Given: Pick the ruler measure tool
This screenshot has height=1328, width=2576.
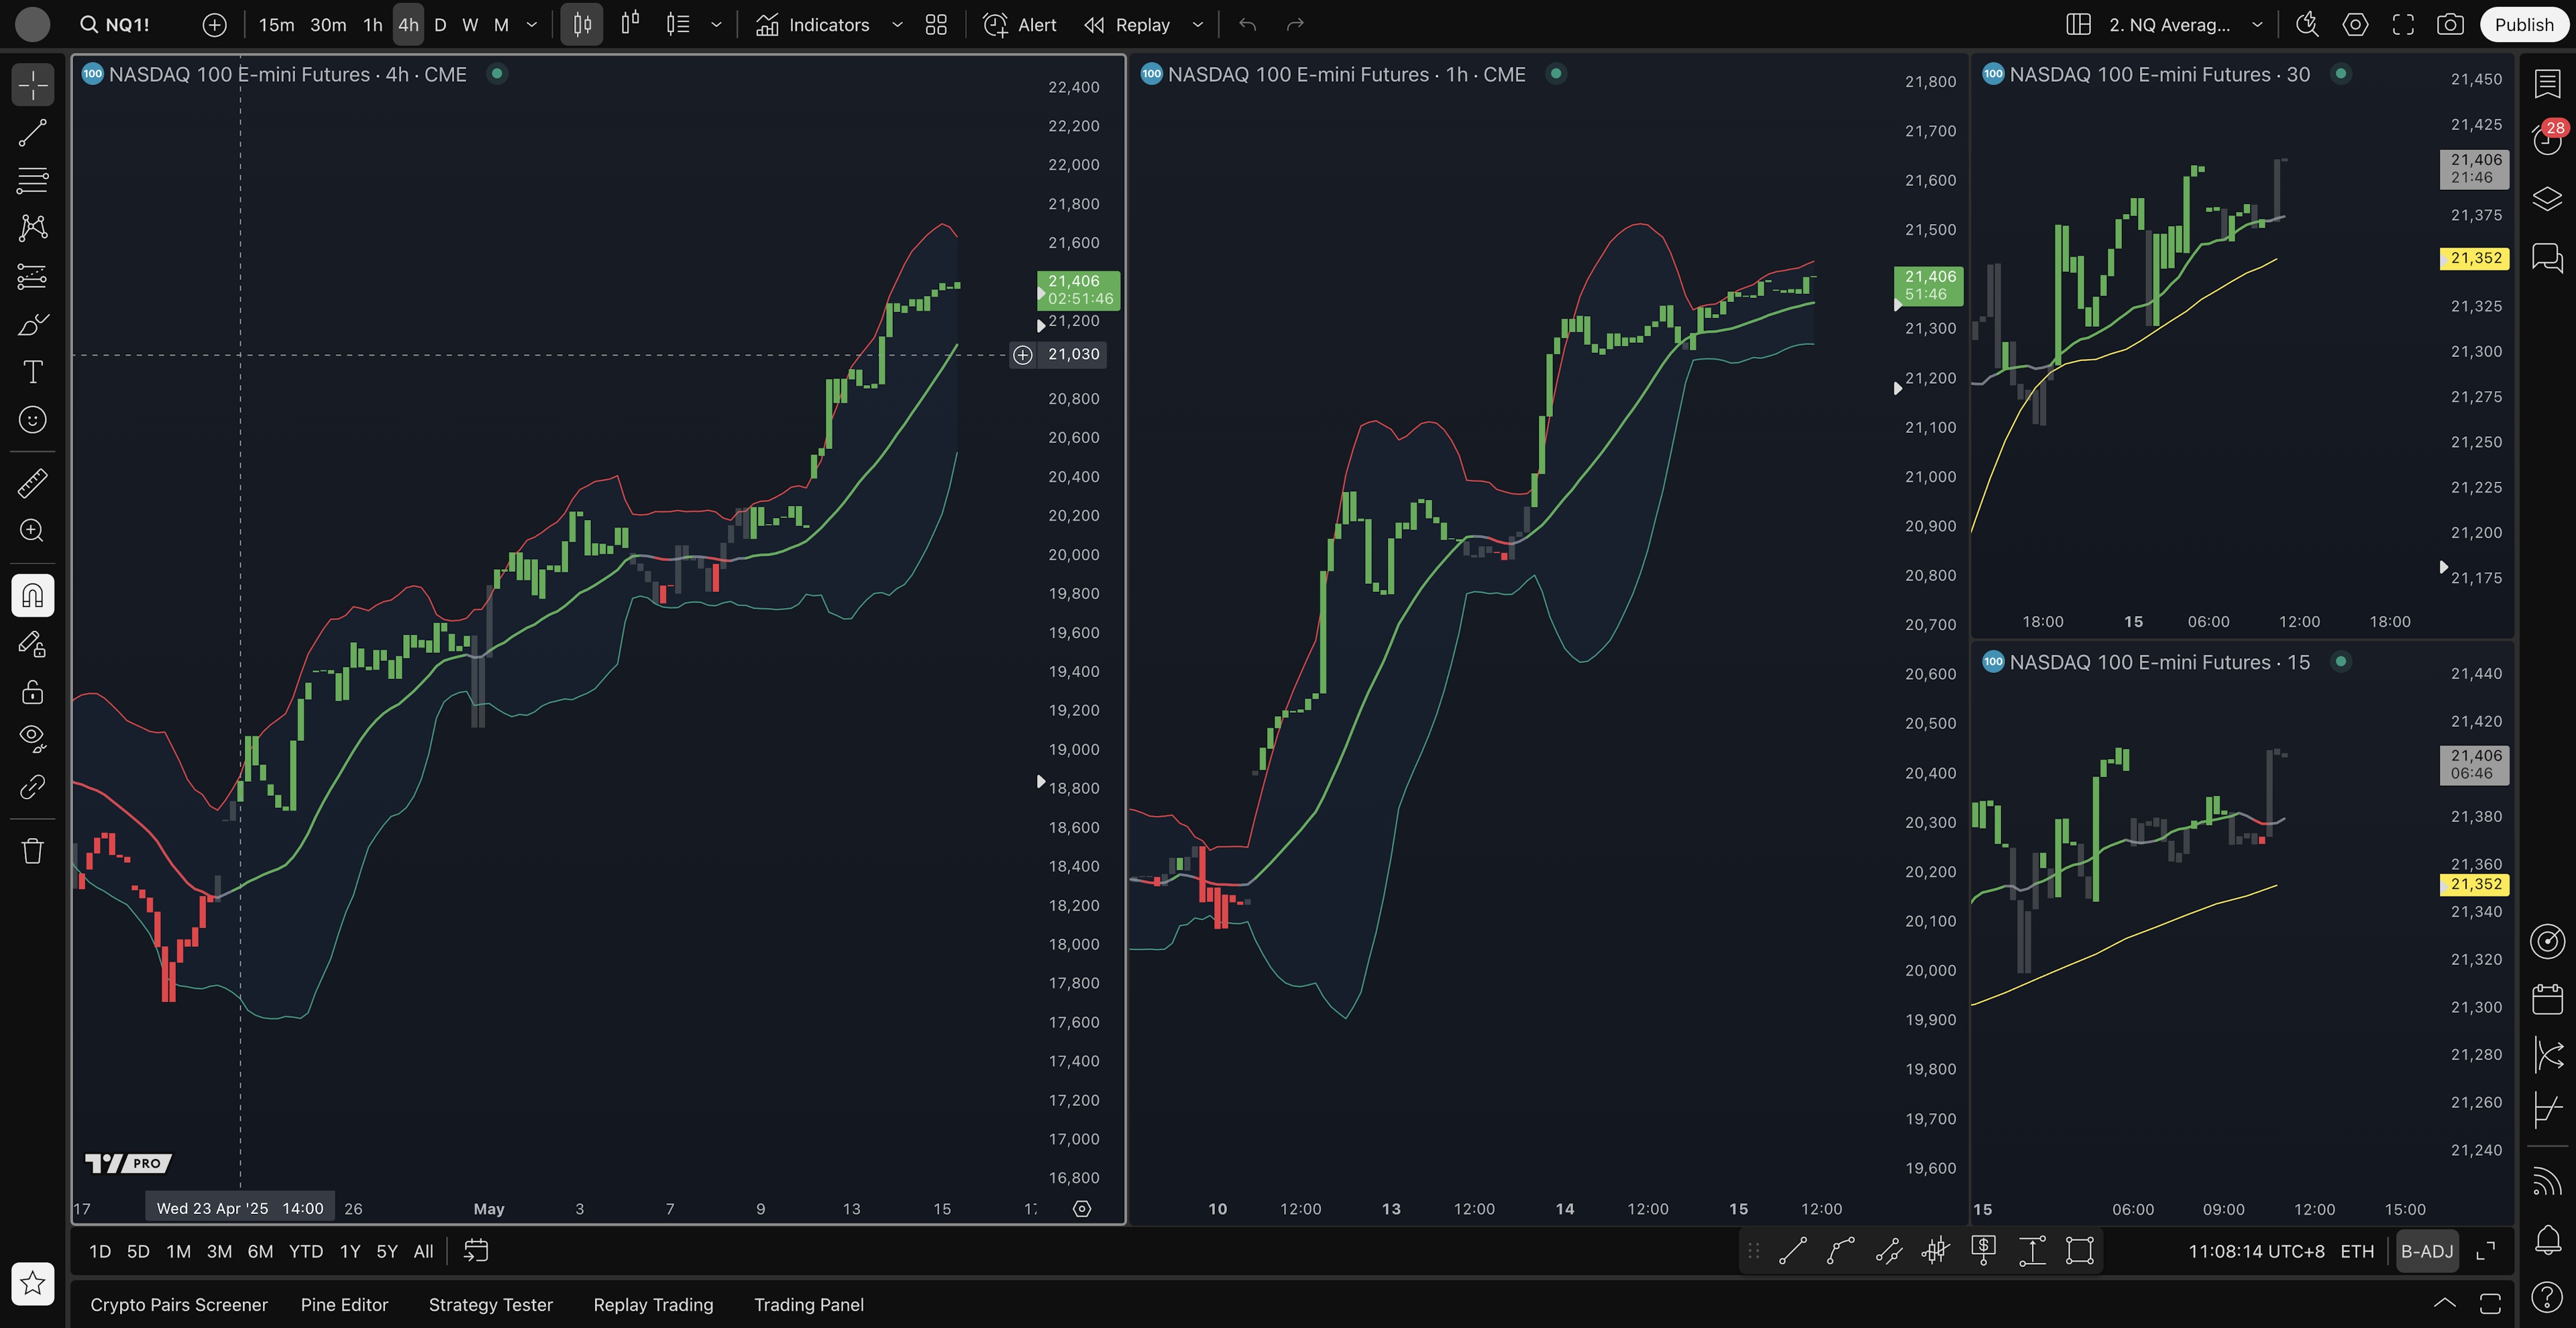Looking at the screenshot, I should [32, 483].
